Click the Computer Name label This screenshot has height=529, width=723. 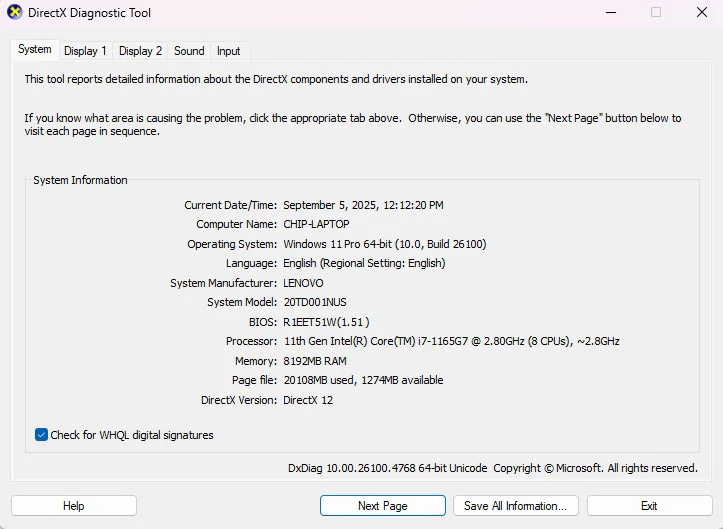(237, 224)
